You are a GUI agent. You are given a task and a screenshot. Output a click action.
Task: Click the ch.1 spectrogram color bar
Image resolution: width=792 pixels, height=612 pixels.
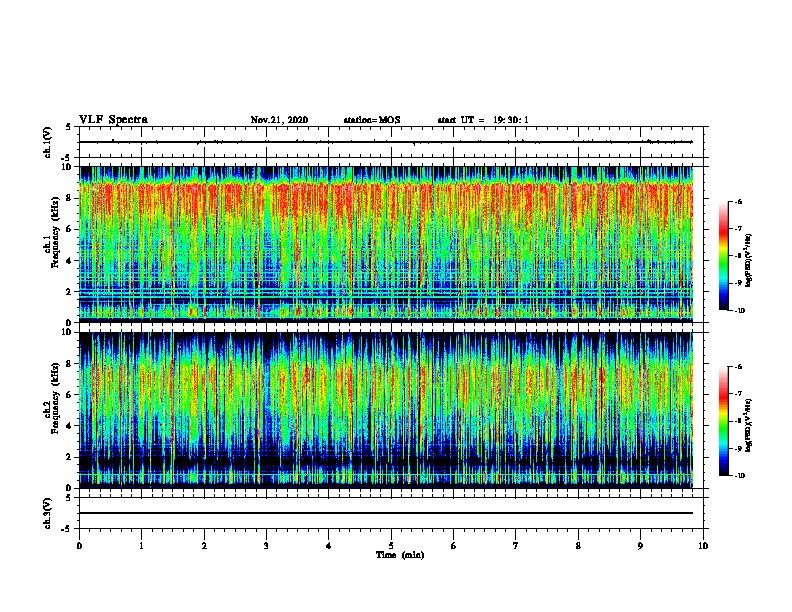[724, 256]
